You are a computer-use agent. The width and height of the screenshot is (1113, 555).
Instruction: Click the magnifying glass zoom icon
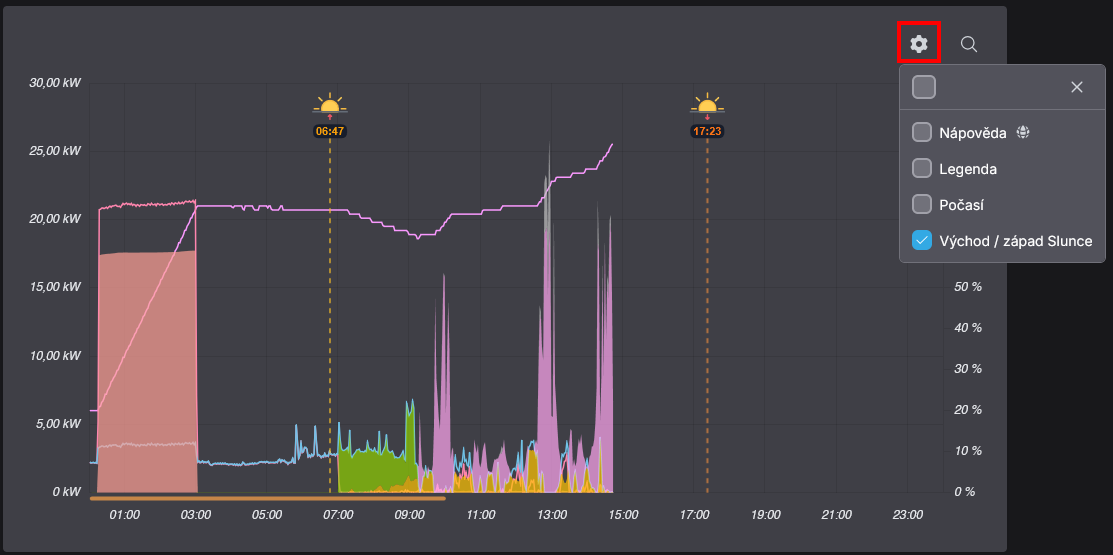tap(968, 44)
